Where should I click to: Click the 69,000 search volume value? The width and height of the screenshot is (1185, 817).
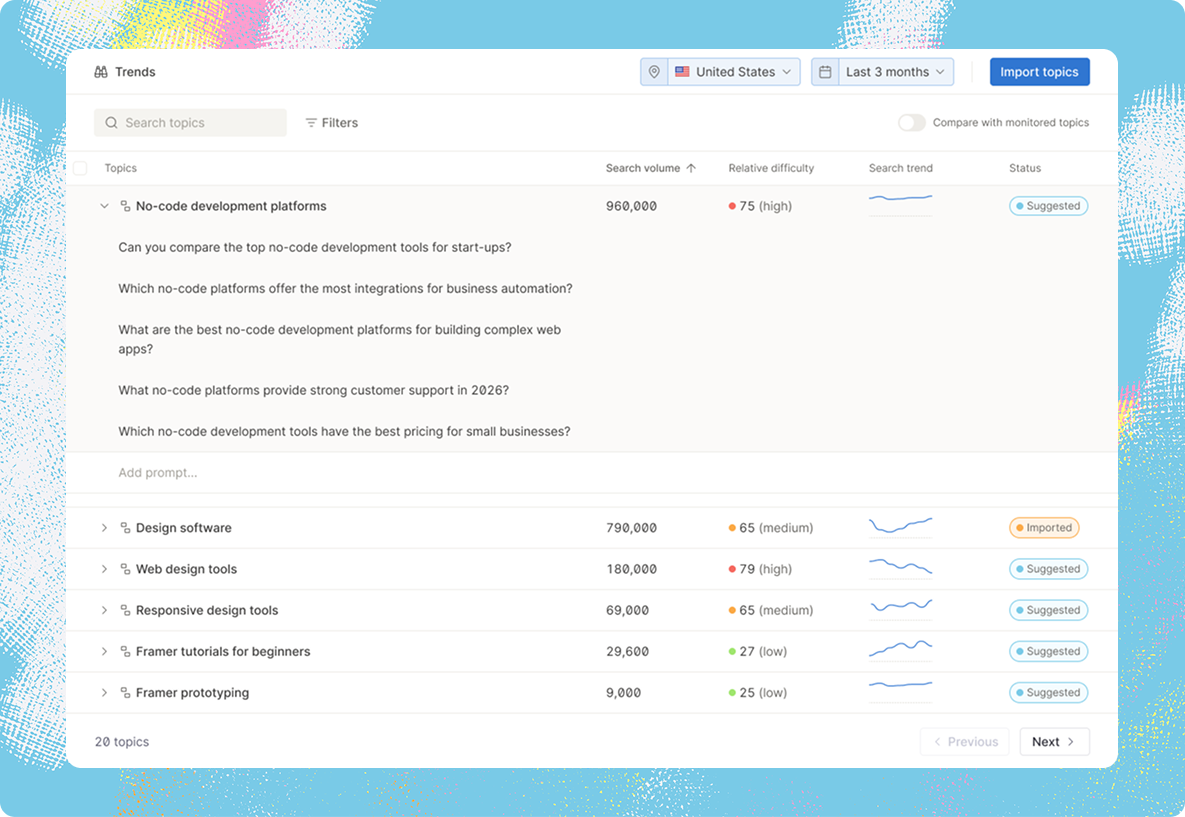(627, 611)
